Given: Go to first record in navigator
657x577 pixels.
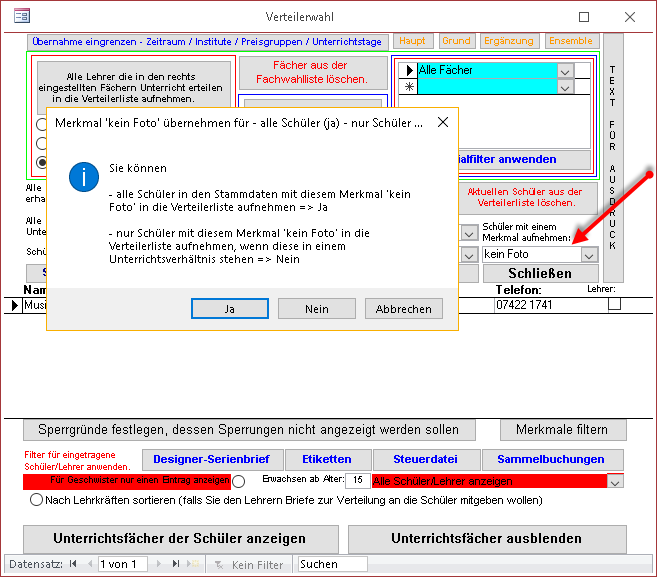Looking at the screenshot, I should click(x=72, y=565).
